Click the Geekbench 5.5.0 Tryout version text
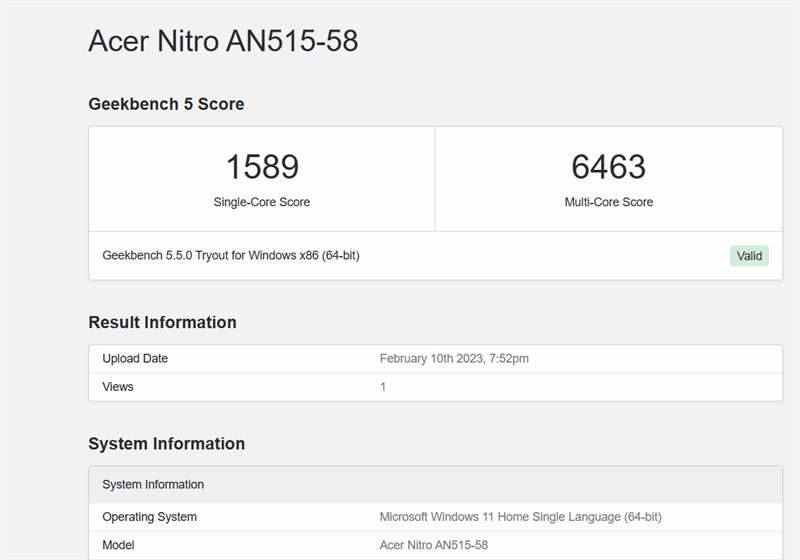 pyautogui.click(x=231, y=255)
